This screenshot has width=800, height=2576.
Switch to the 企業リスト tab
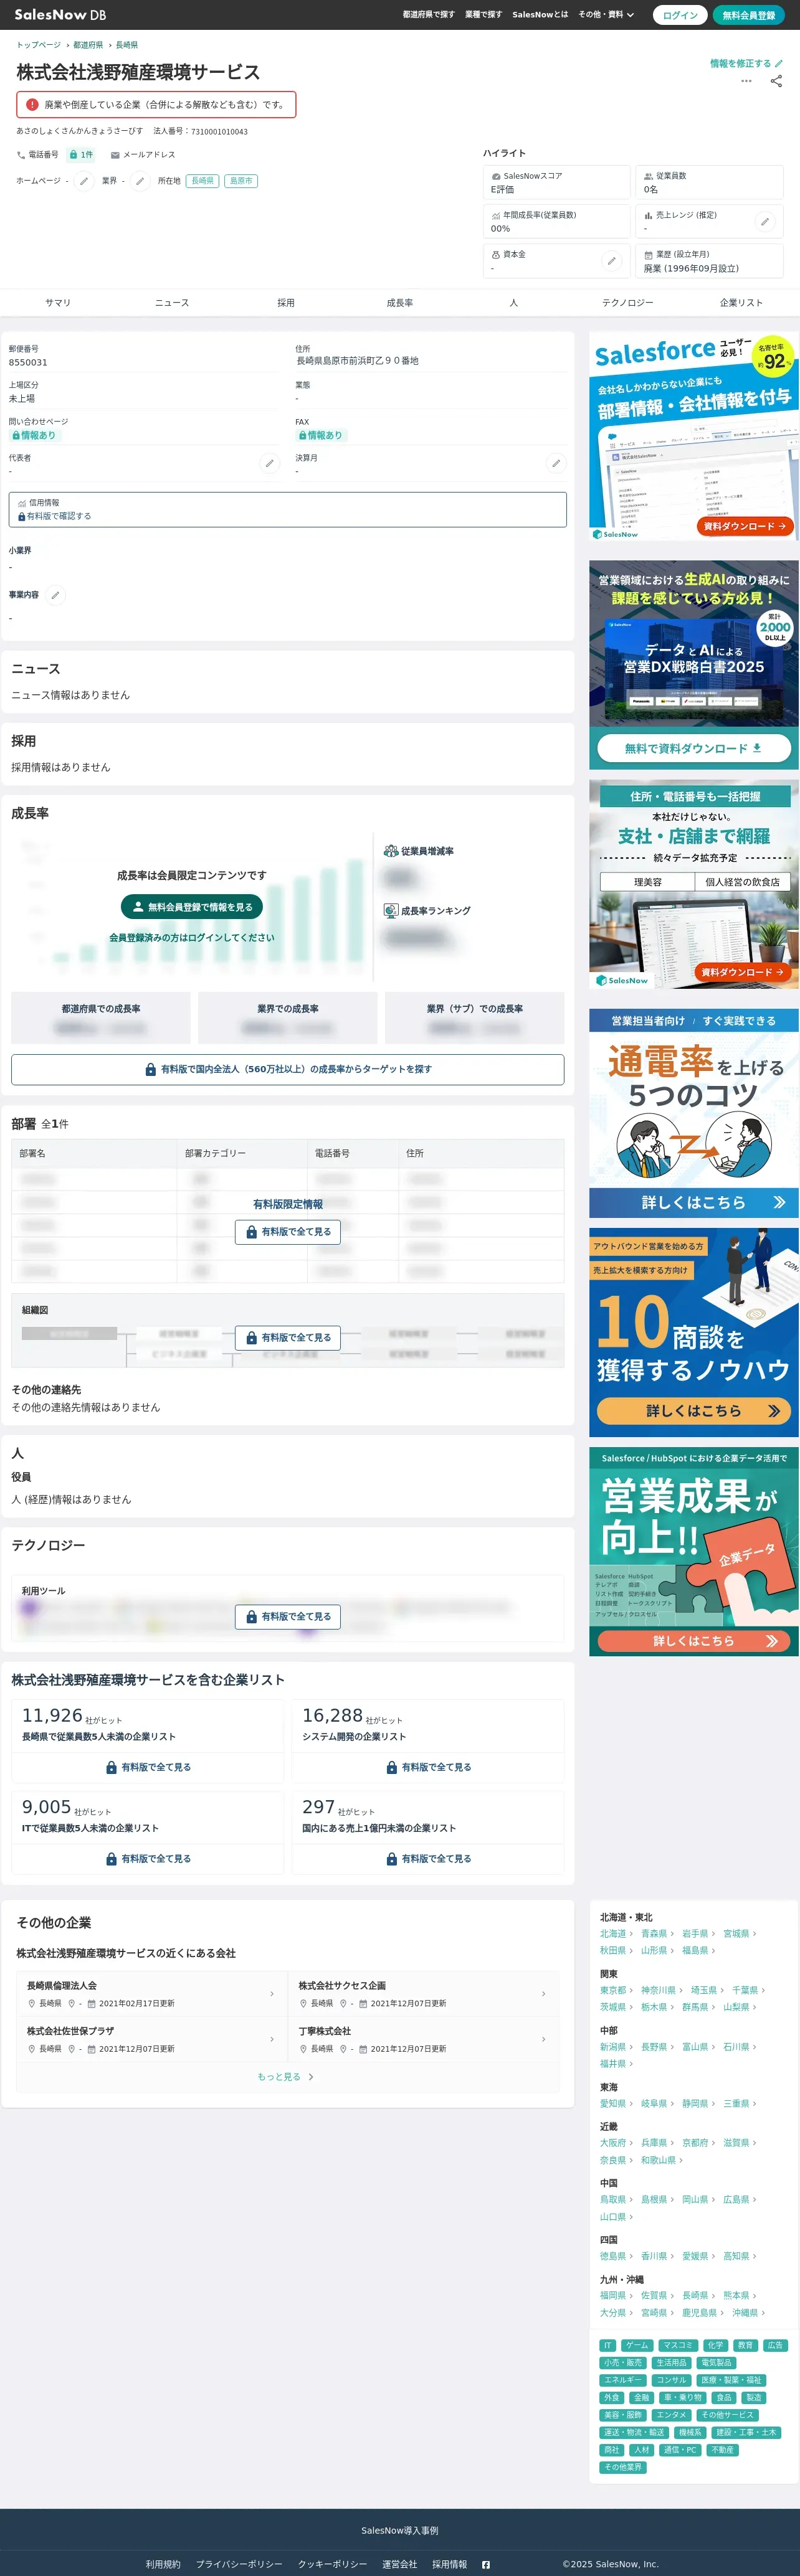click(741, 303)
